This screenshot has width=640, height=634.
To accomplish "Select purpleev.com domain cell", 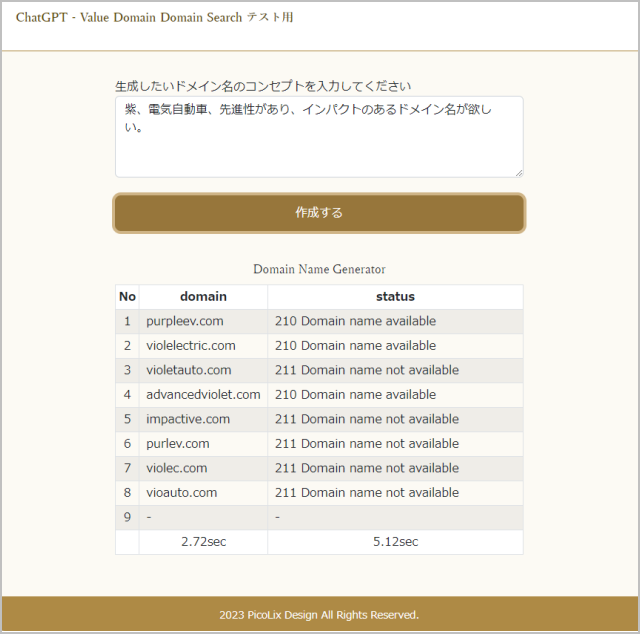I will (x=203, y=321).
